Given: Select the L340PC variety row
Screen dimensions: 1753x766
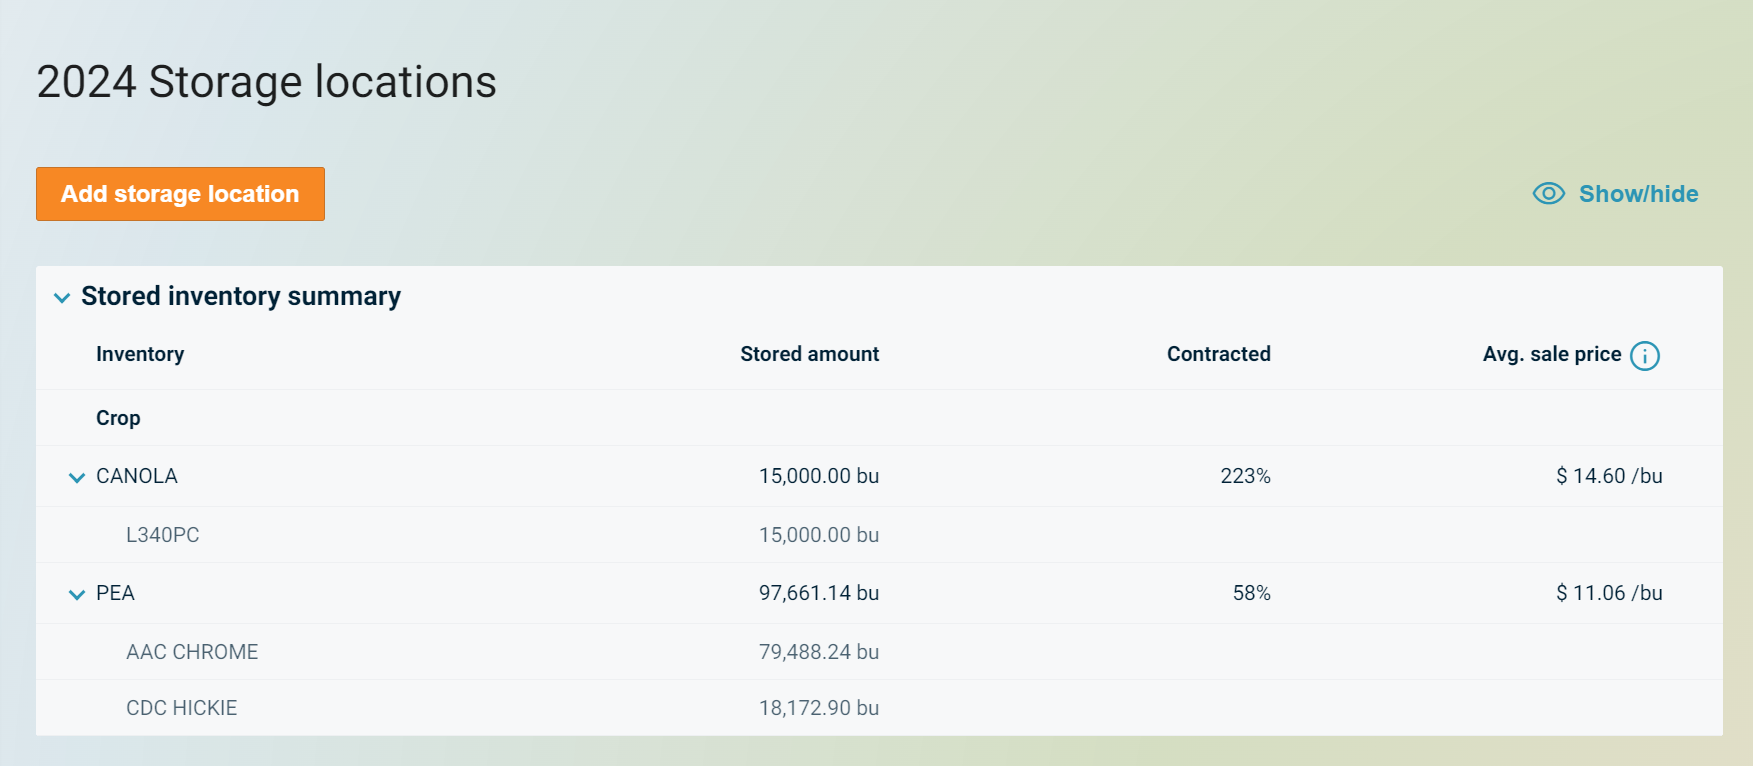Looking at the screenshot, I should (x=163, y=535).
